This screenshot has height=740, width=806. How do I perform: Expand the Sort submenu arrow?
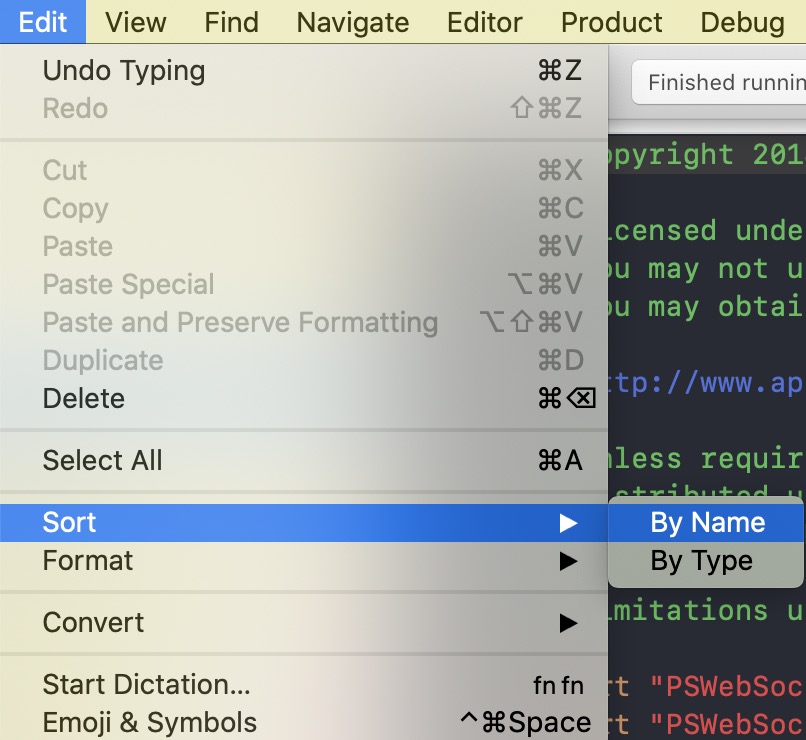coord(568,523)
